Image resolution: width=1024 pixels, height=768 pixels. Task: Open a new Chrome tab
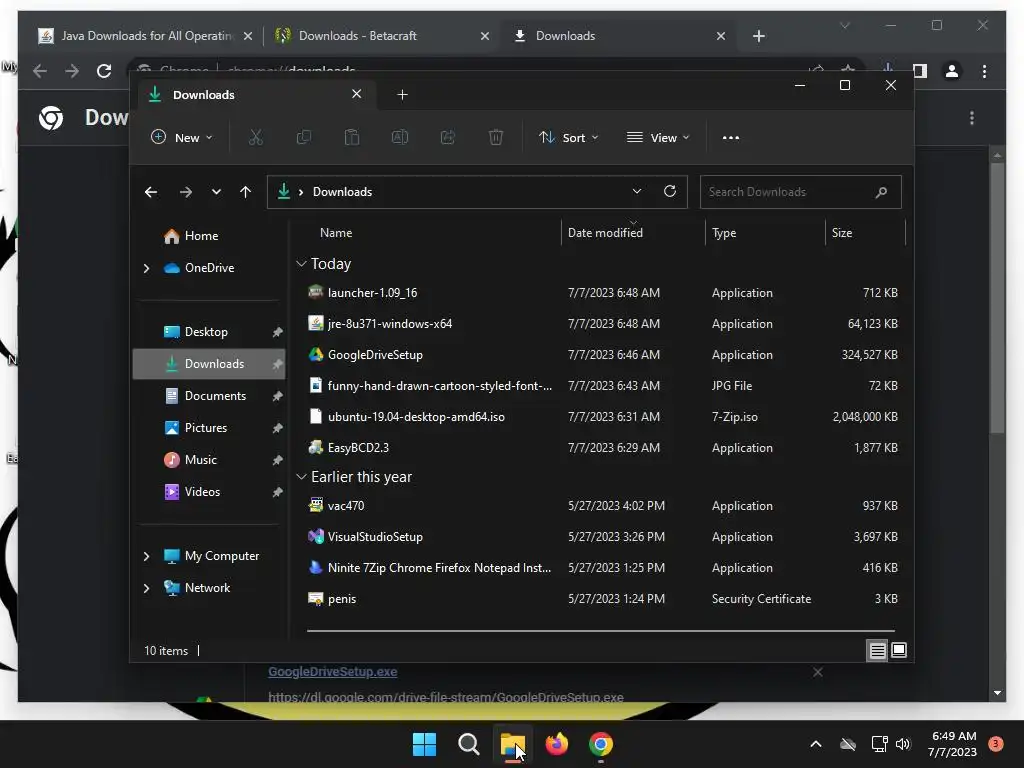[758, 36]
